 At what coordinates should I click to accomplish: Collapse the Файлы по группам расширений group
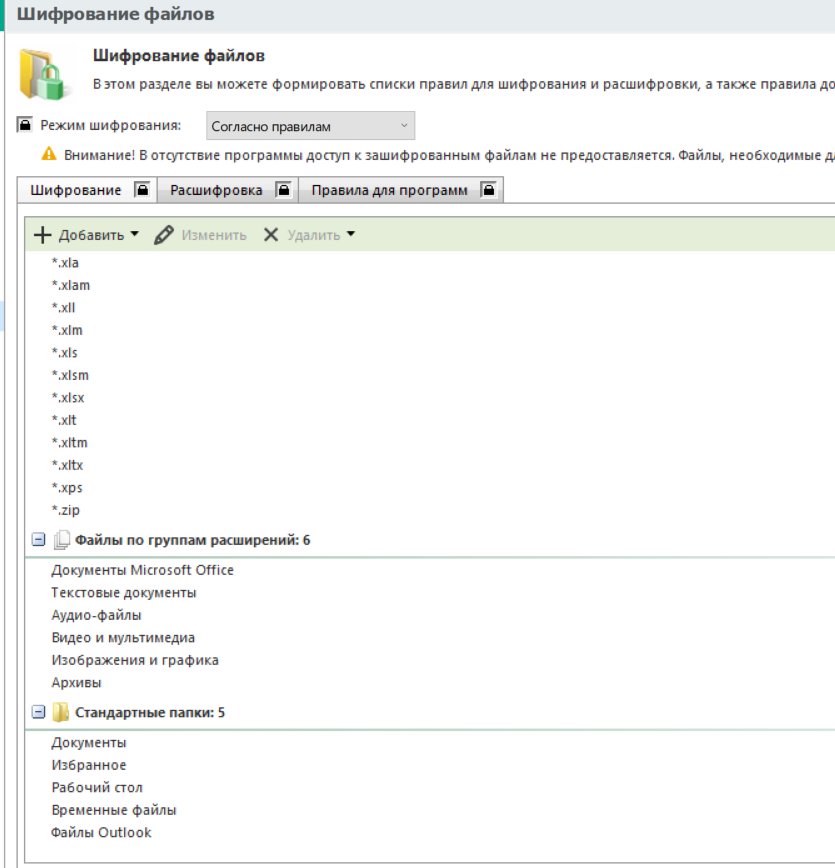click(38, 539)
